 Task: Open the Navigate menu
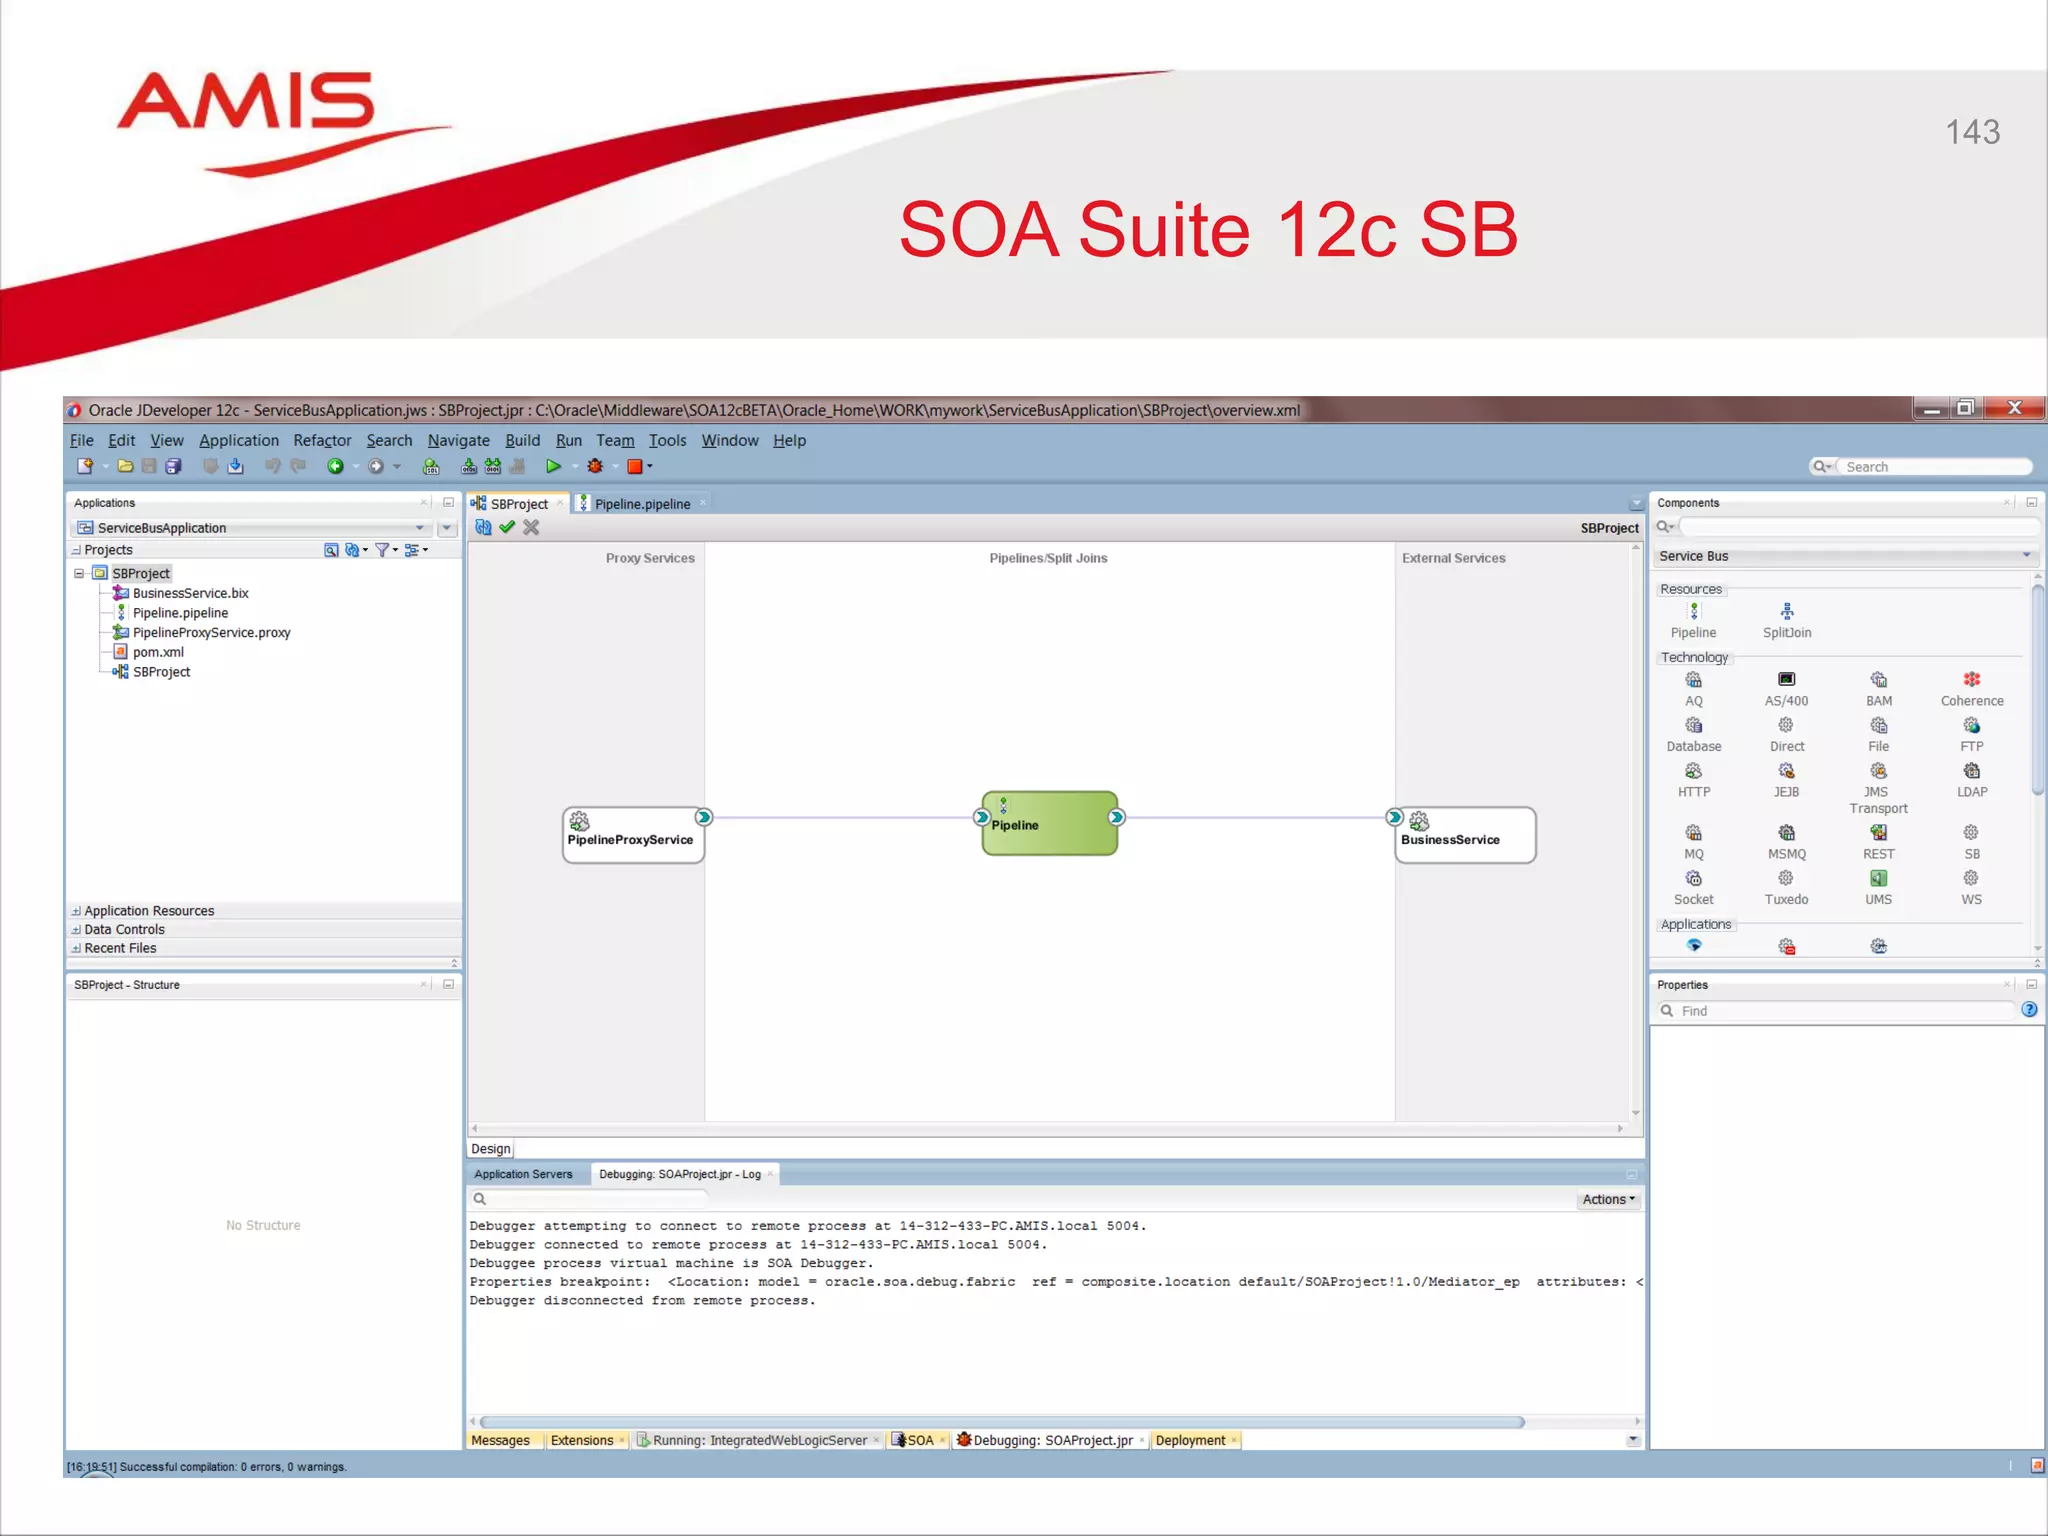point(458,440)
